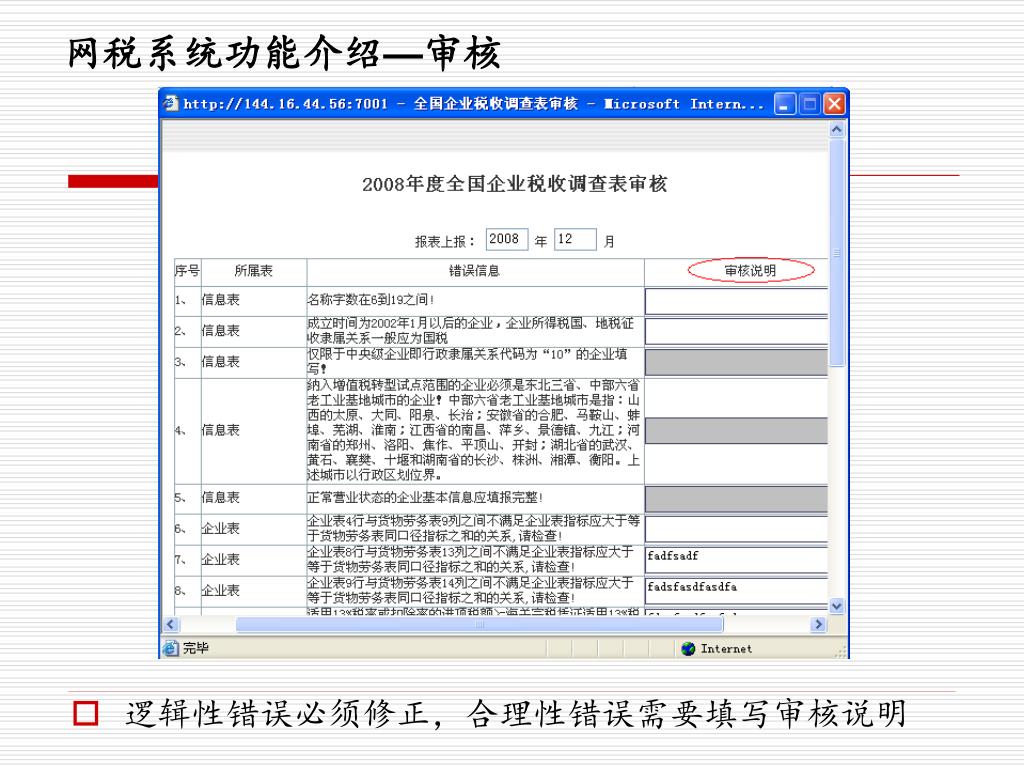This screenshot has height=768, width=1024.
Task: Click the 审核说明 column header
Action: (x=750, y=270)
